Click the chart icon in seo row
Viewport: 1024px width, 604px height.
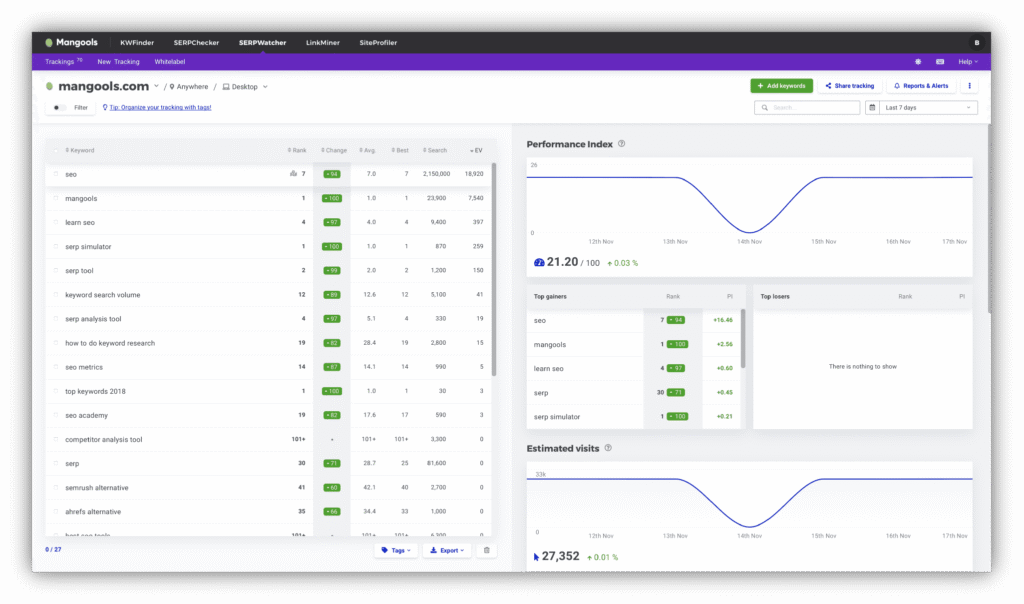[293, 174]
